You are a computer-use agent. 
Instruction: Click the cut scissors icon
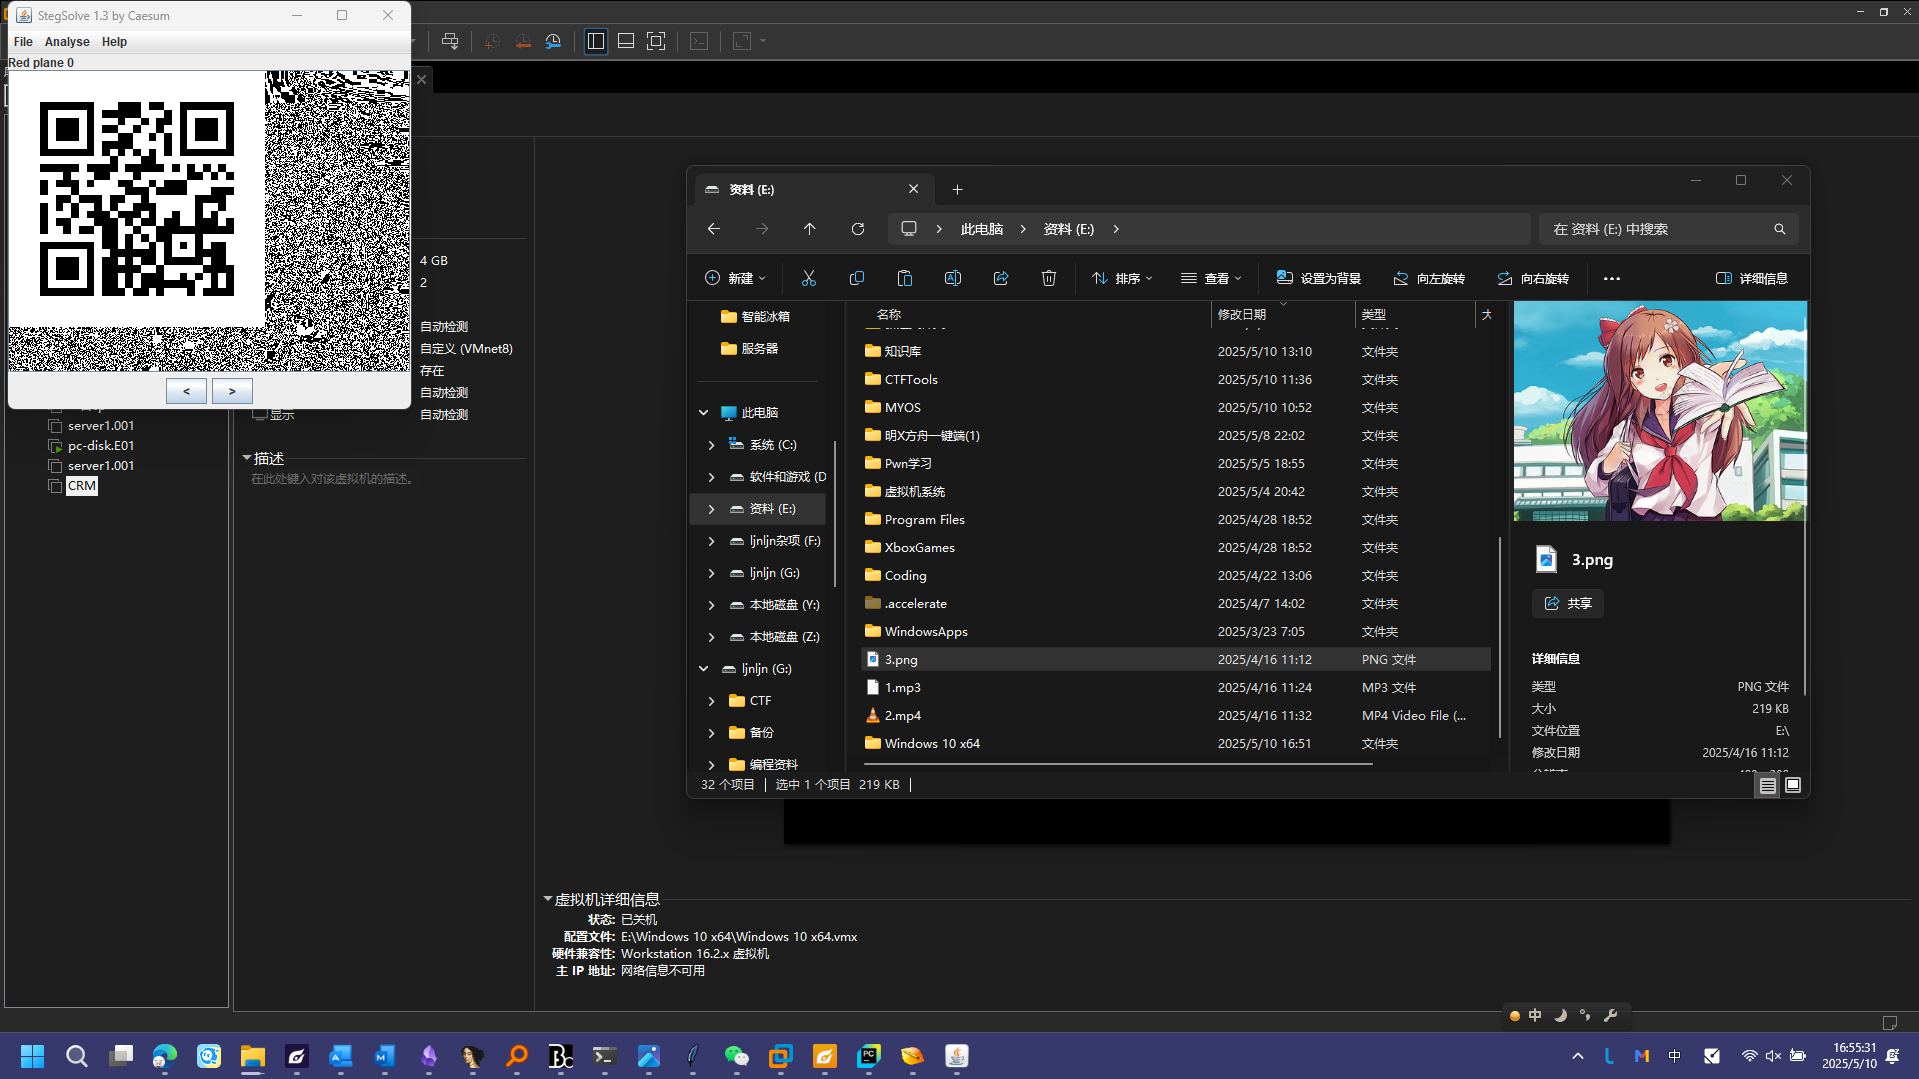(809, 278)
